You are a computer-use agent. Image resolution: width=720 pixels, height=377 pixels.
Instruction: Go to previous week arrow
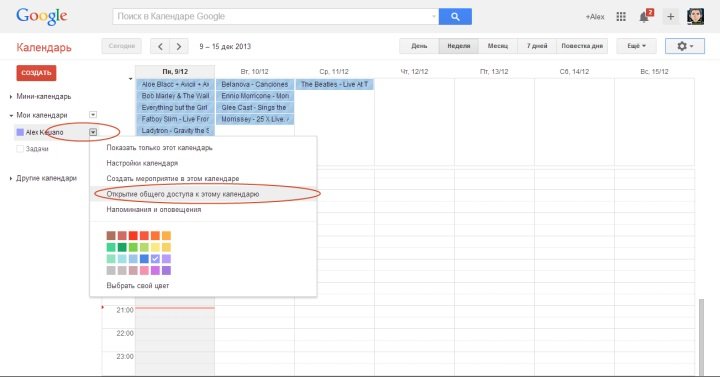(x=160, y=46)
